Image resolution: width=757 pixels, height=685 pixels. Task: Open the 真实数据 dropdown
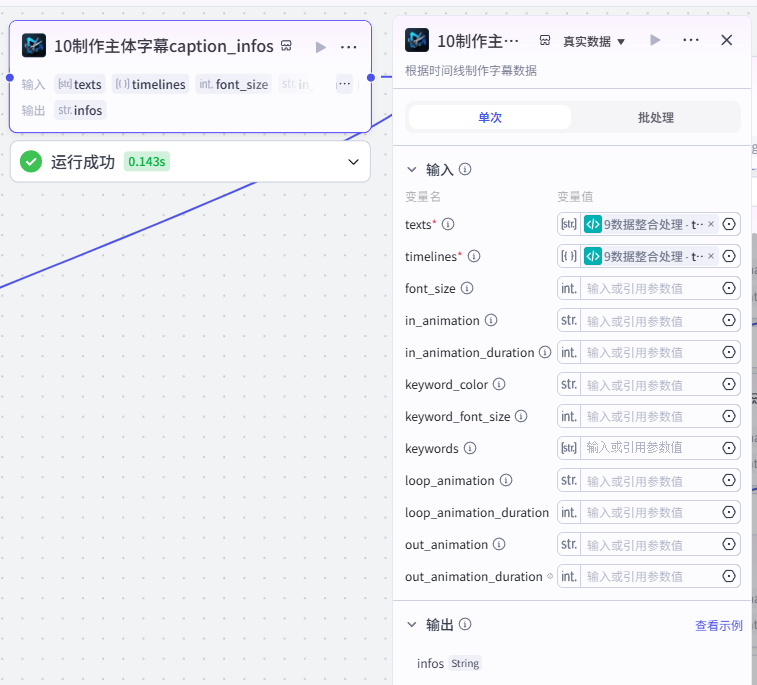tap(594, 42)
